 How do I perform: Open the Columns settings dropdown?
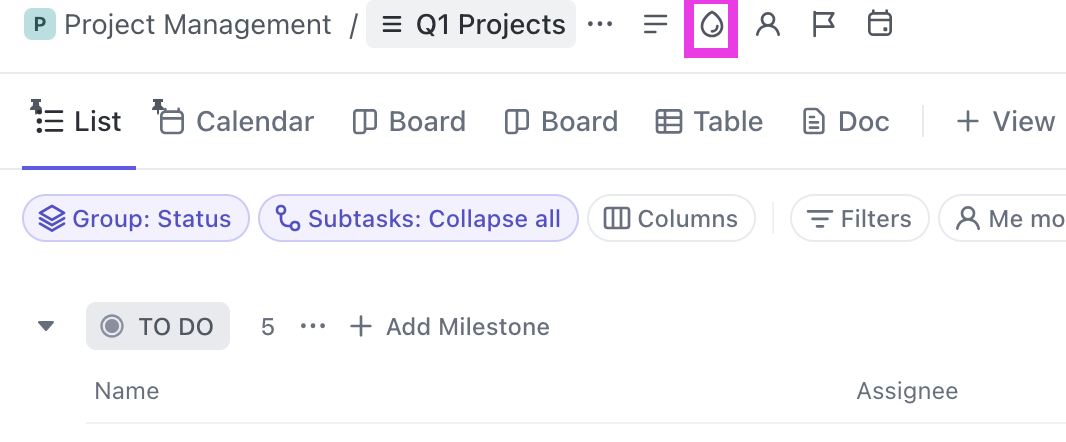click(x=671, y=218)
